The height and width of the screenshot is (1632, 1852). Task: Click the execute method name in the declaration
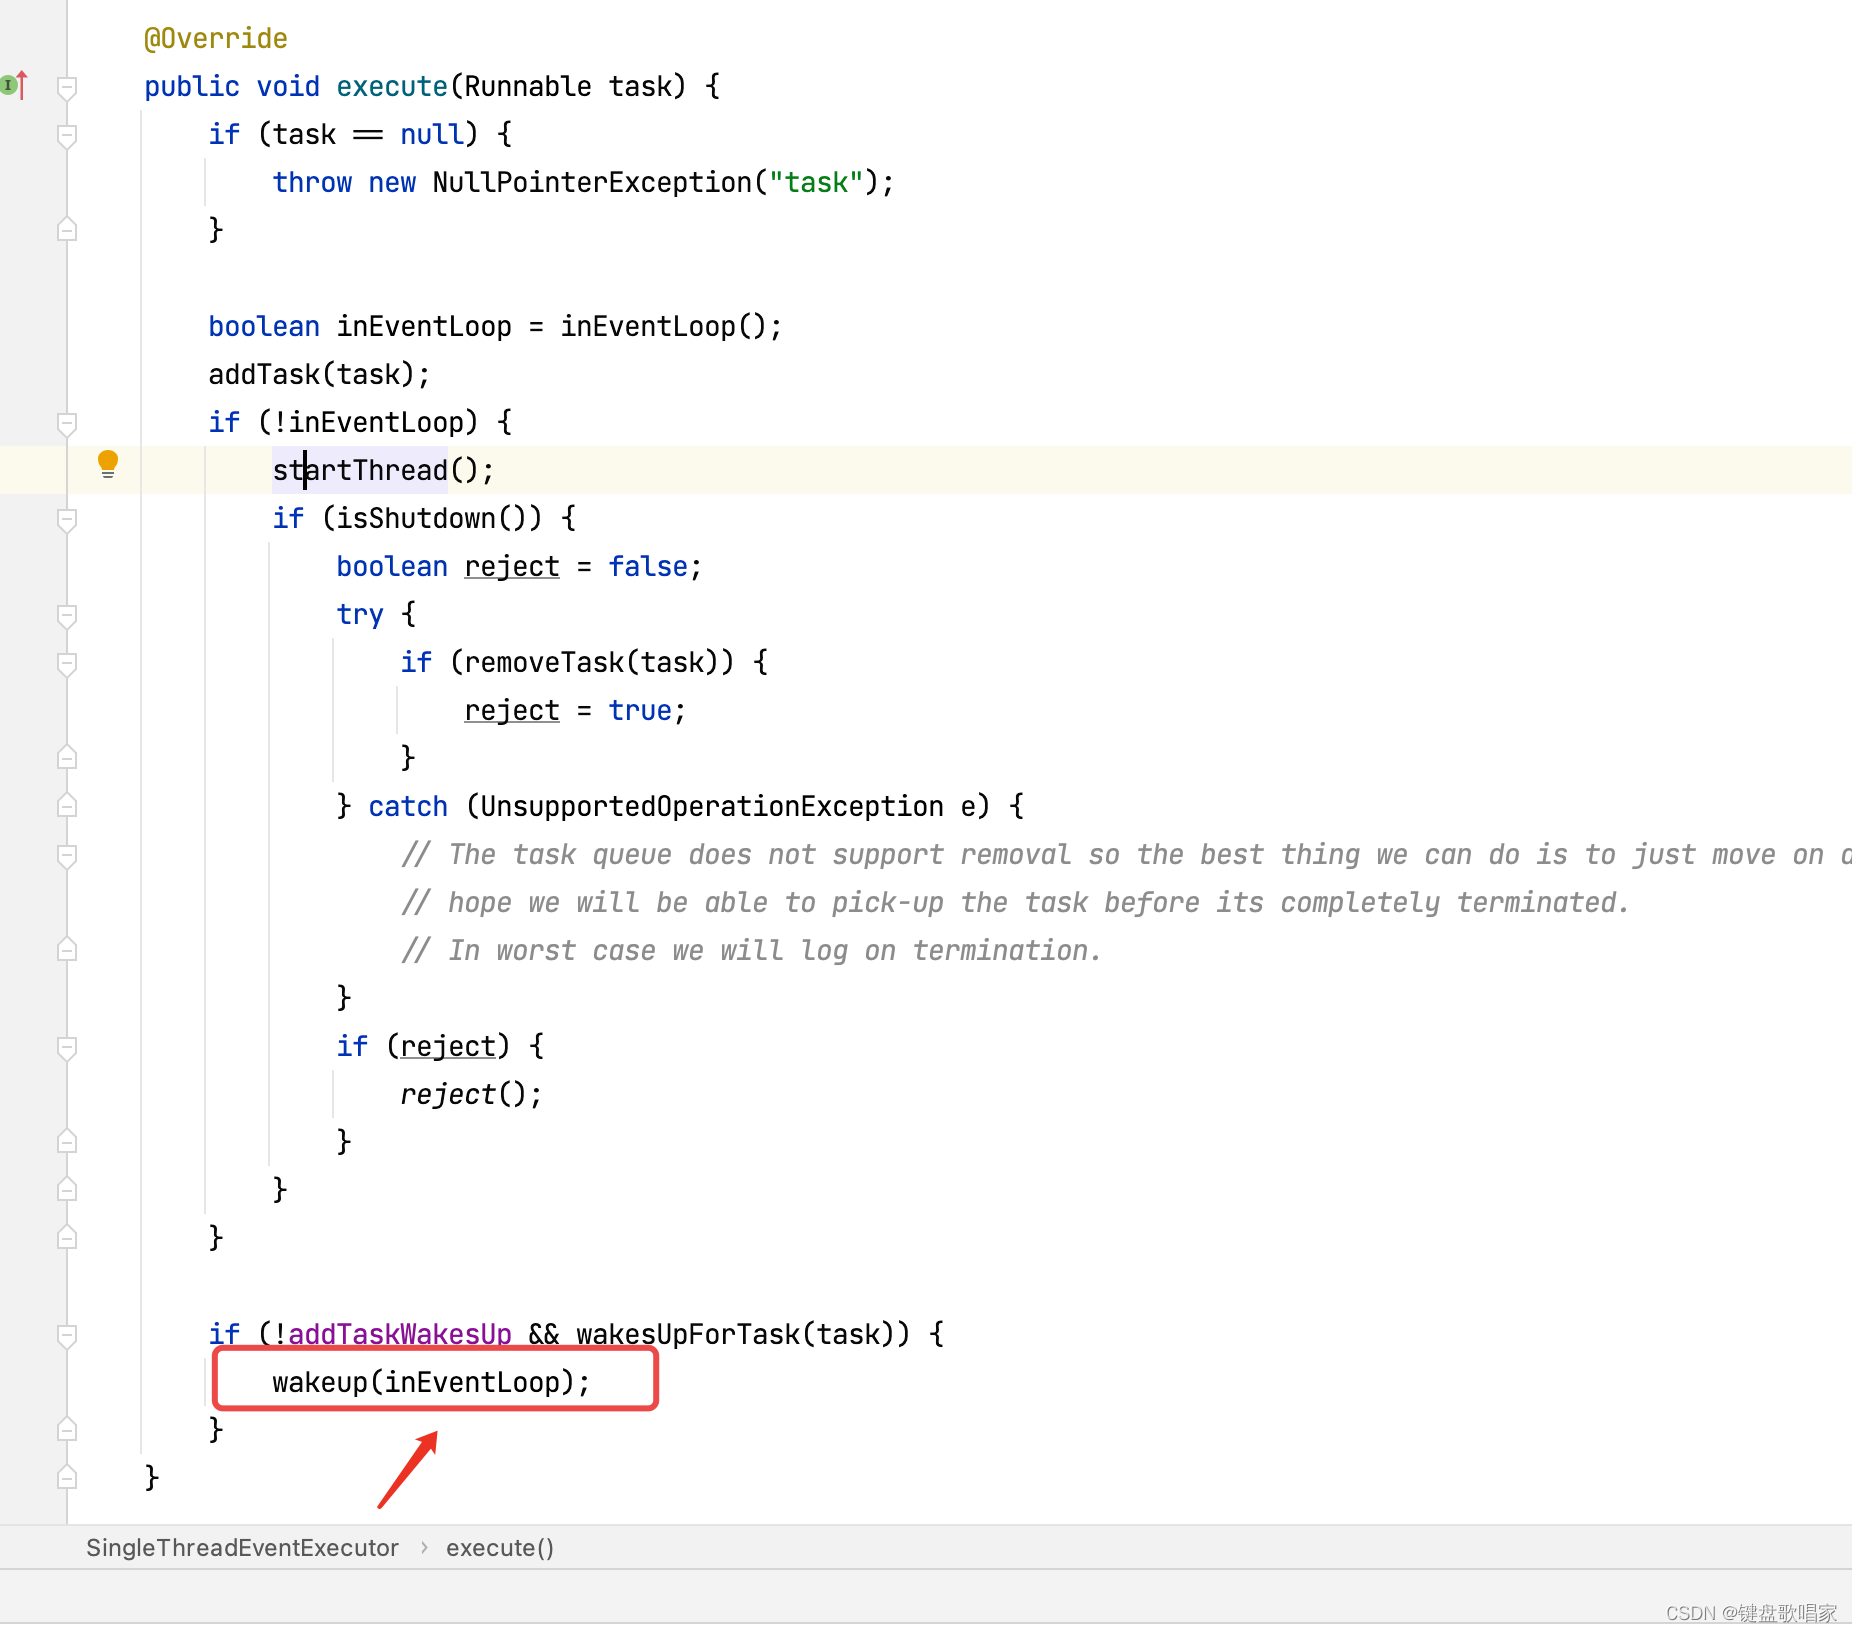point(392,87)
